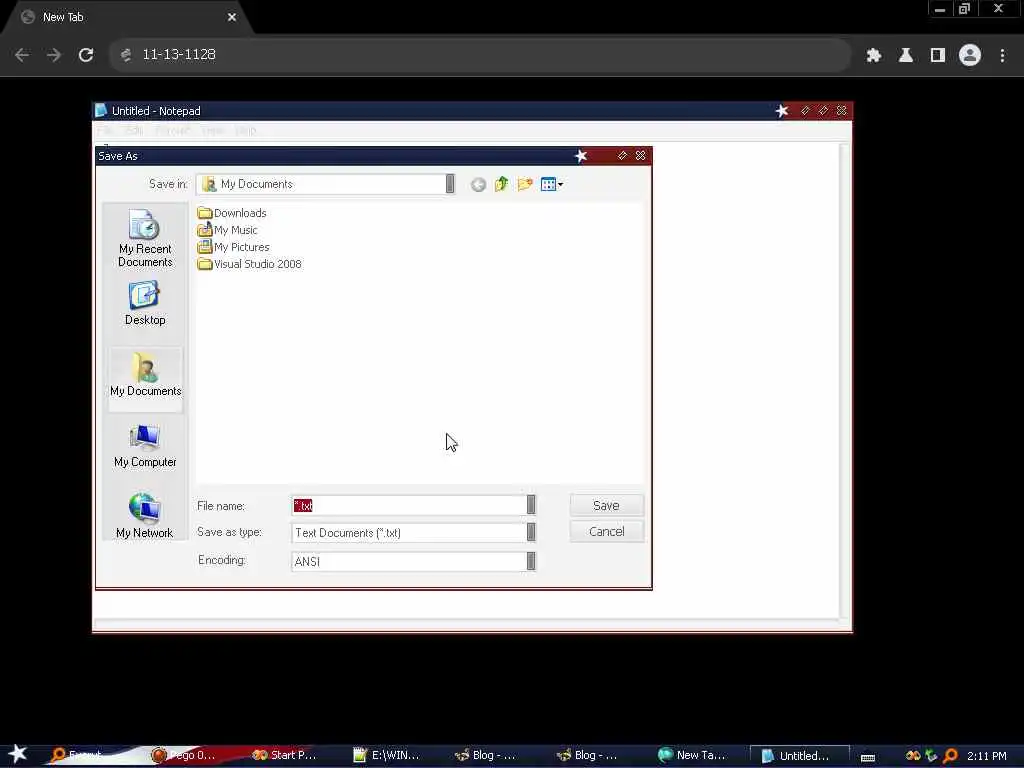Open the browser three-dot menu
Viewport: 1024px width, 768px height.
(x=1002, y=56)
